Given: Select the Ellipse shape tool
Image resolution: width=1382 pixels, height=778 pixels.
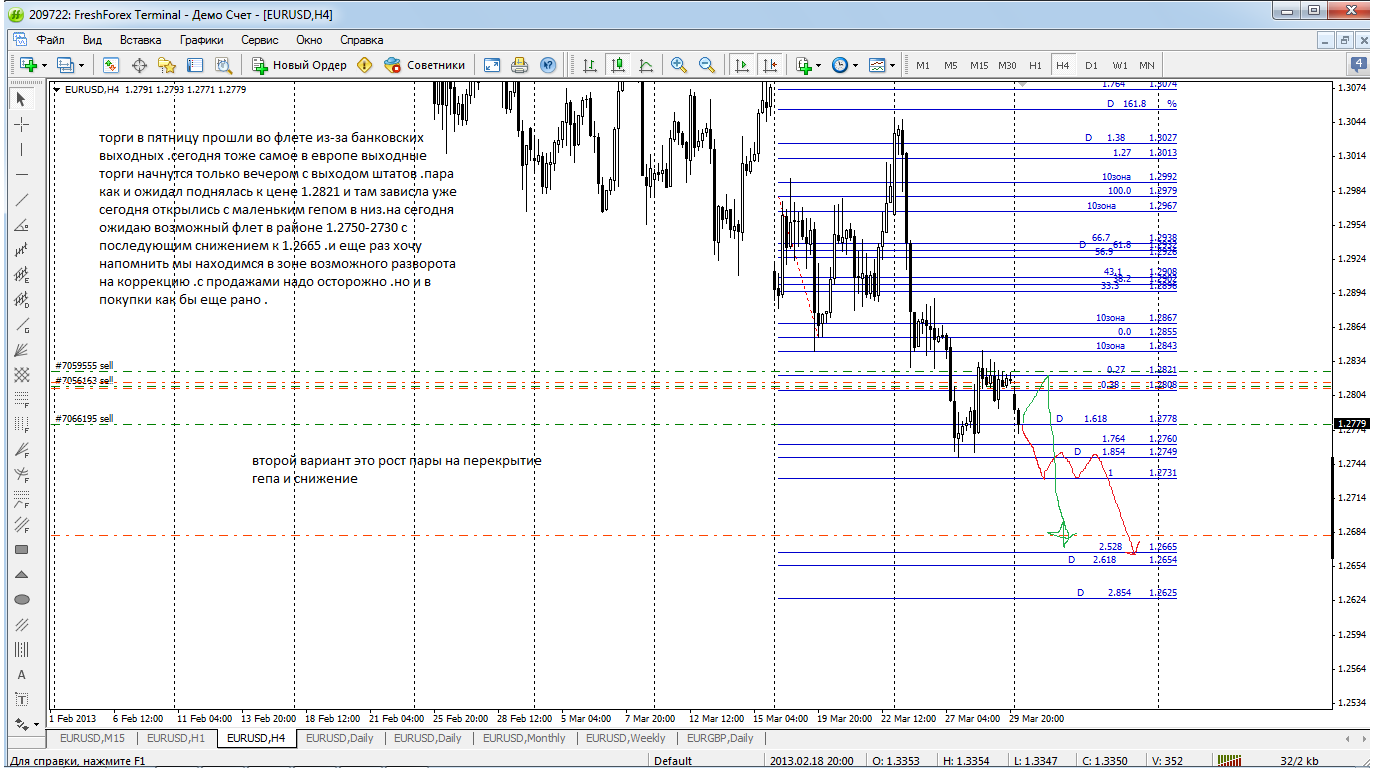Looking at the screenshot, I should point(22,599).
